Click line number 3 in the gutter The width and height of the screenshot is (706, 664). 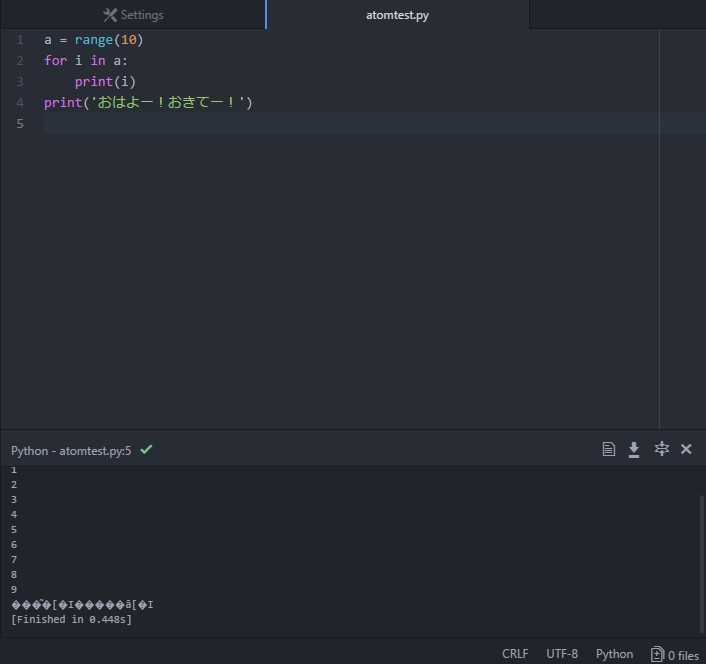click(x=20, y=81)
